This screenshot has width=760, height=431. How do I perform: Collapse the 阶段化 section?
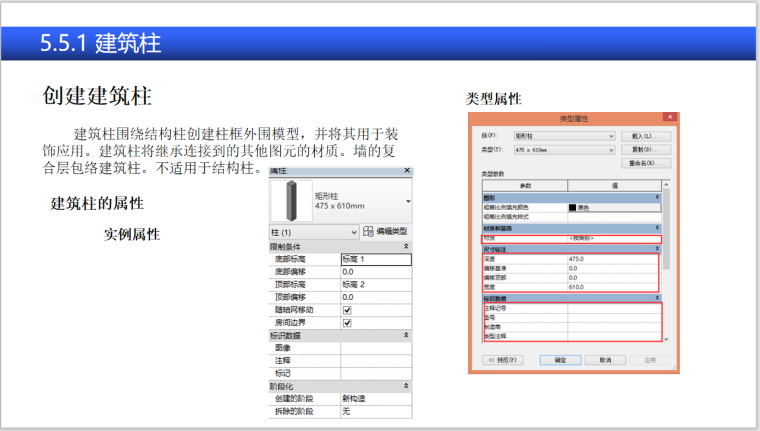tap(406, 386)
